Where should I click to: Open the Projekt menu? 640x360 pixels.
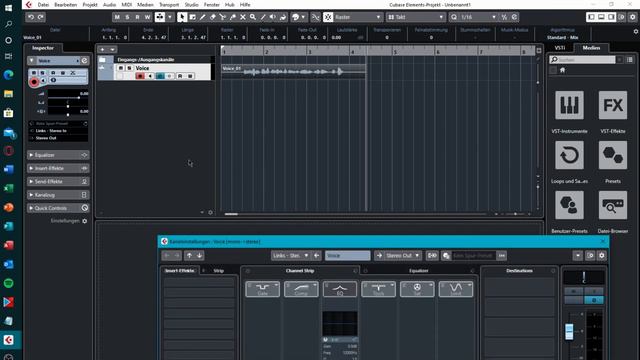tap(90, 5)
